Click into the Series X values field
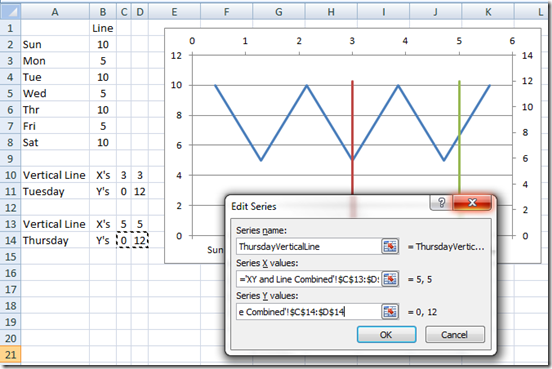Screen dimensions: 552x369 [309, 279]
